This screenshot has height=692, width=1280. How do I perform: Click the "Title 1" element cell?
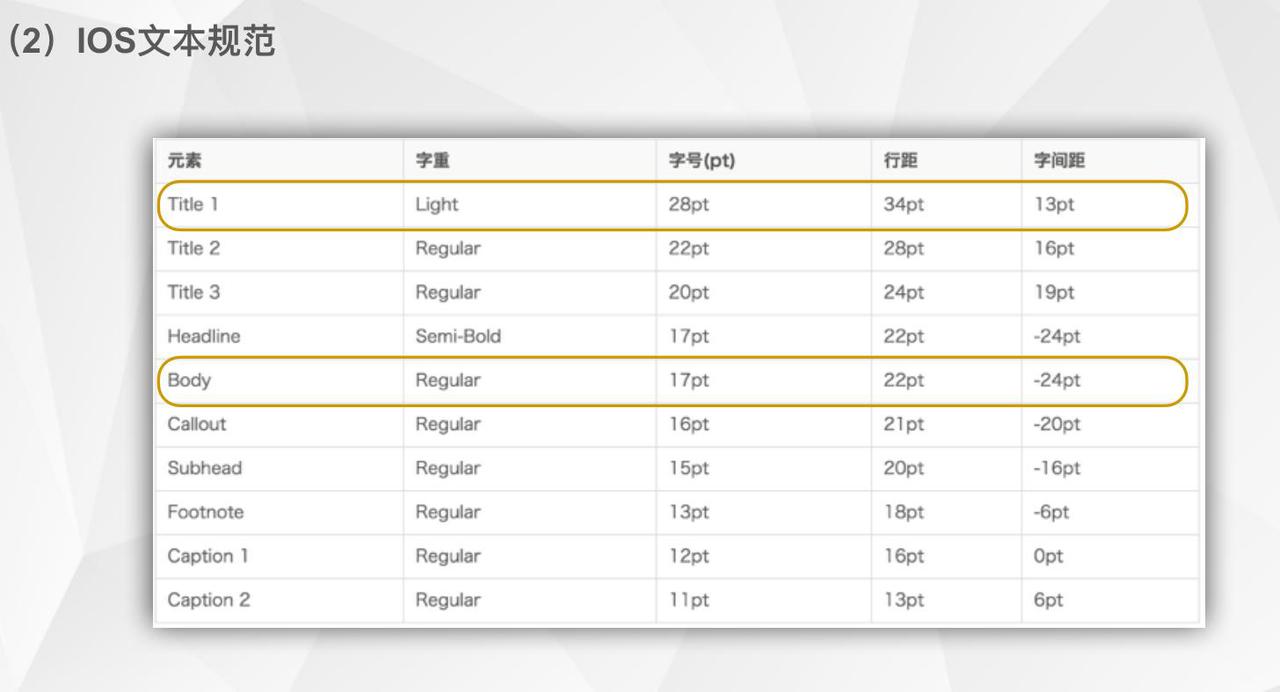point(193,205)
